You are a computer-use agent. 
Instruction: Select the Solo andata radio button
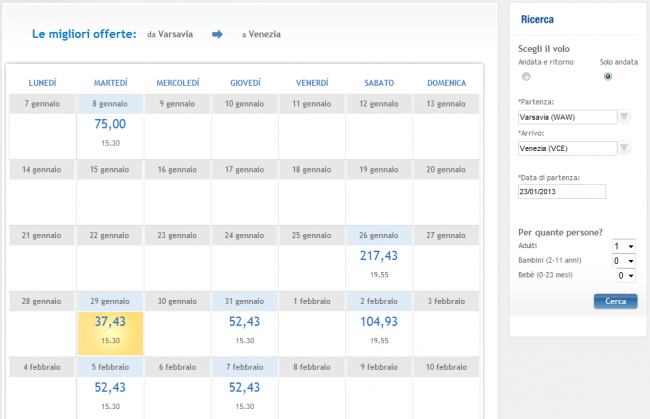(x=607, y=76)
